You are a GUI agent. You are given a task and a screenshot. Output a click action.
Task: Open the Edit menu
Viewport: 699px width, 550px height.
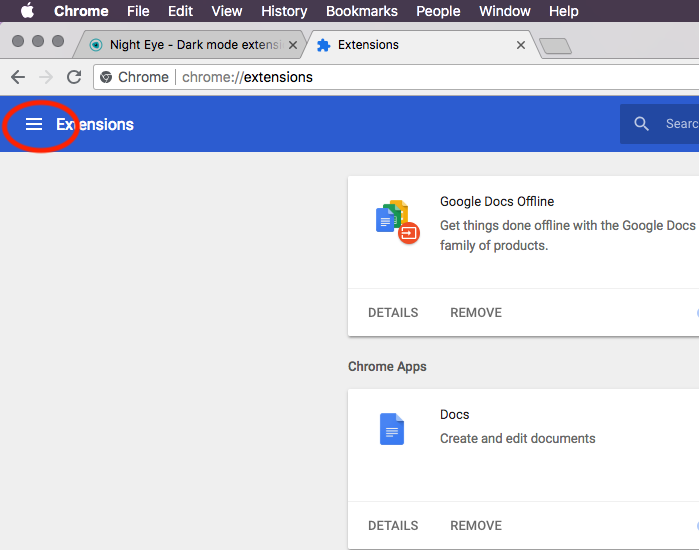(x=180, y=11)
